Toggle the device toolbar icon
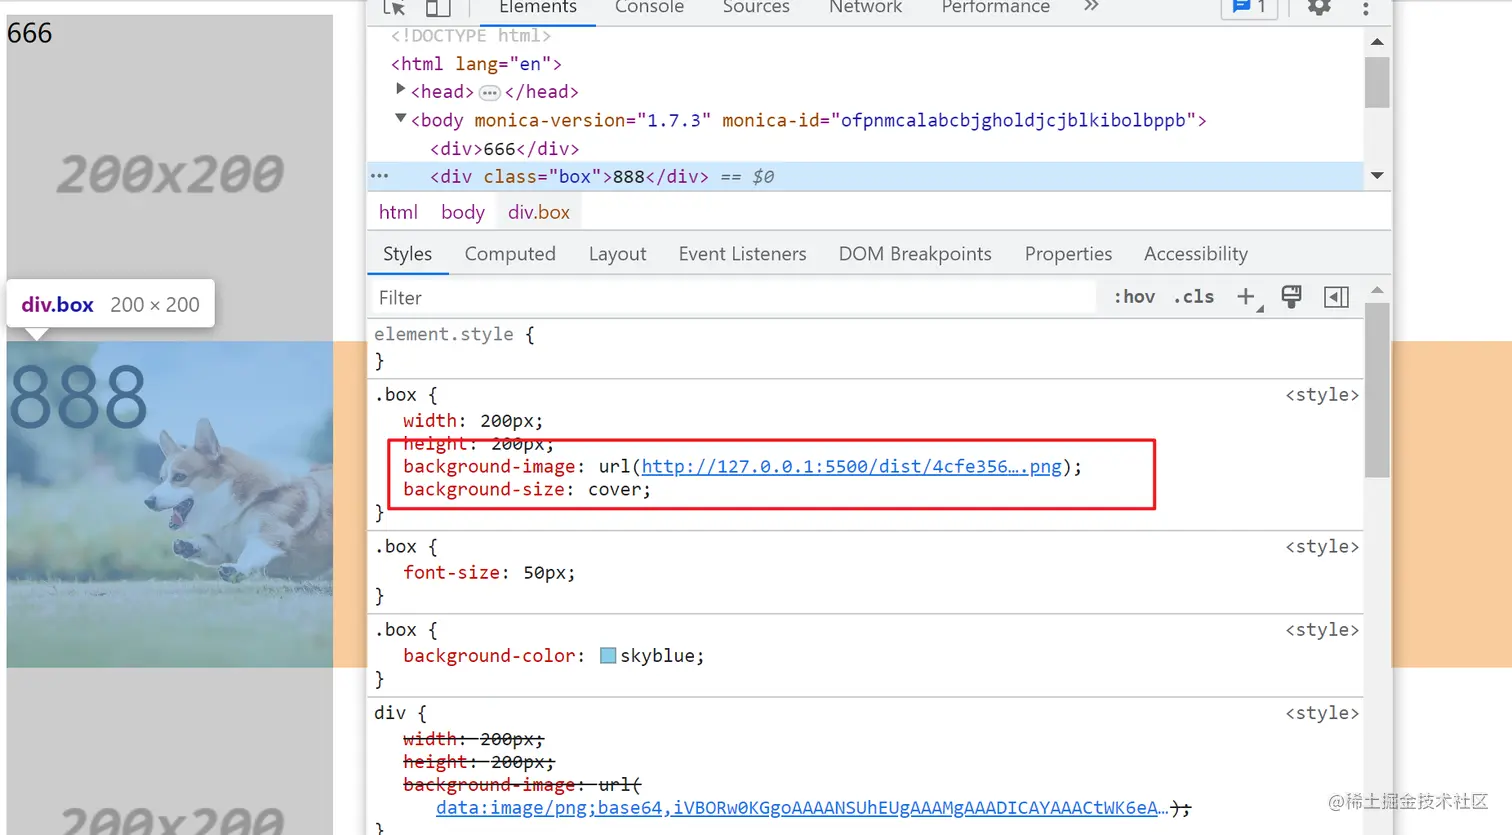The width and height of the screenshot is (1512, 835). (438, 8)
